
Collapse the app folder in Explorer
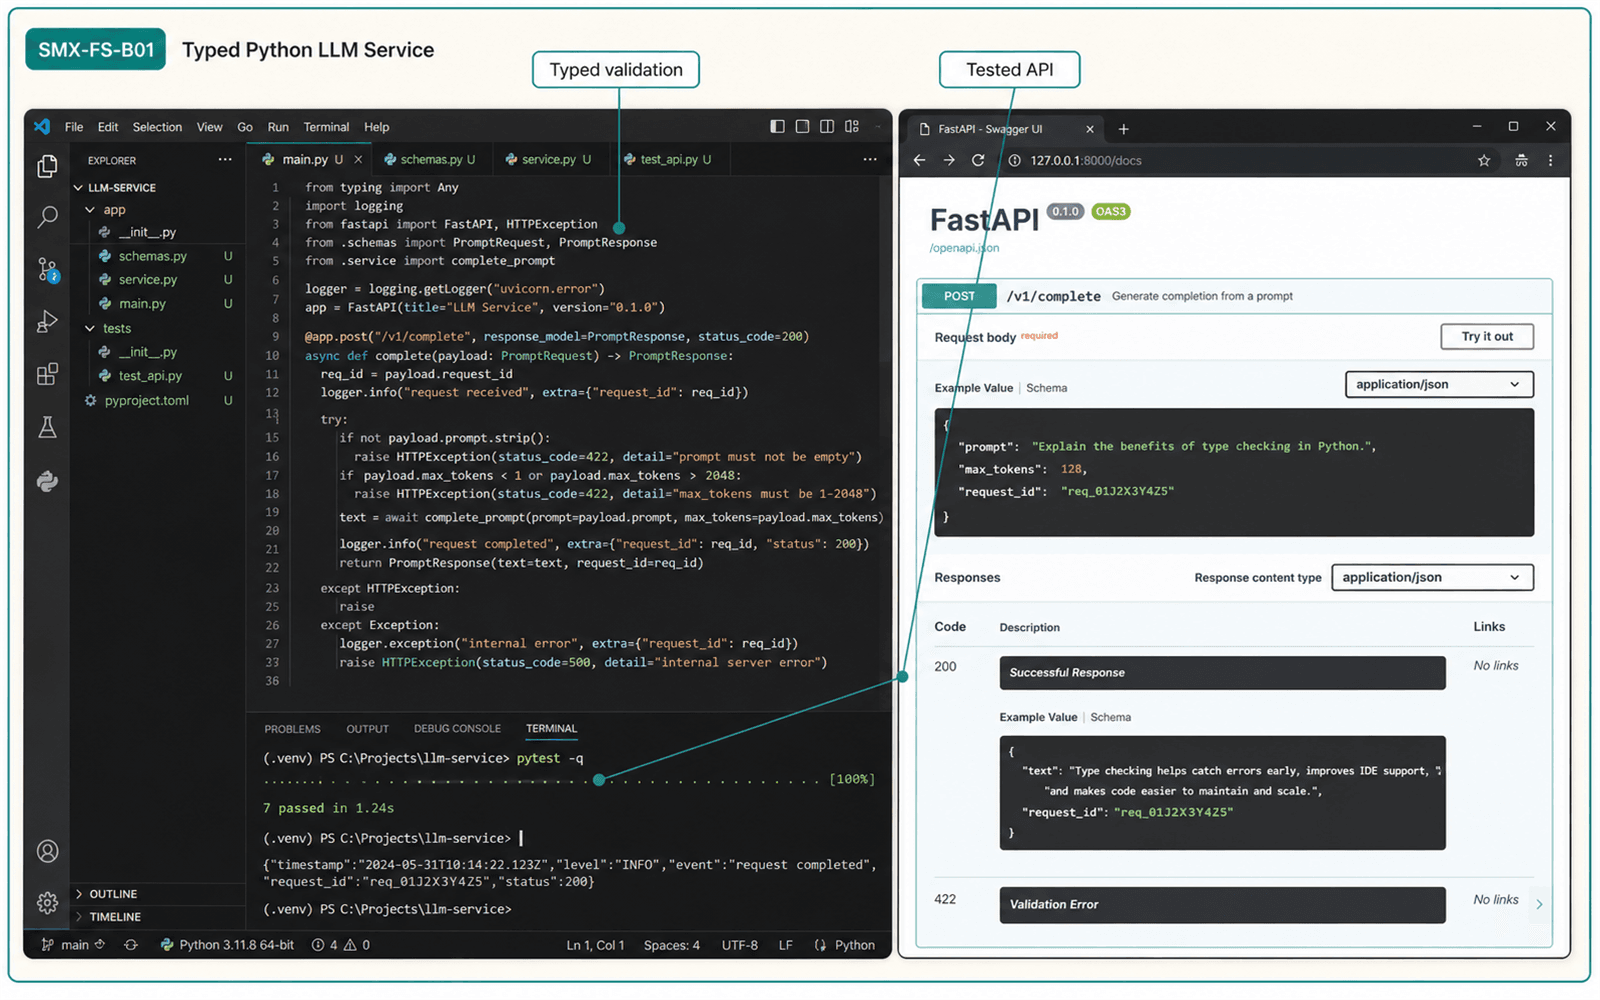pyautogui.click(x=105, y=210)
